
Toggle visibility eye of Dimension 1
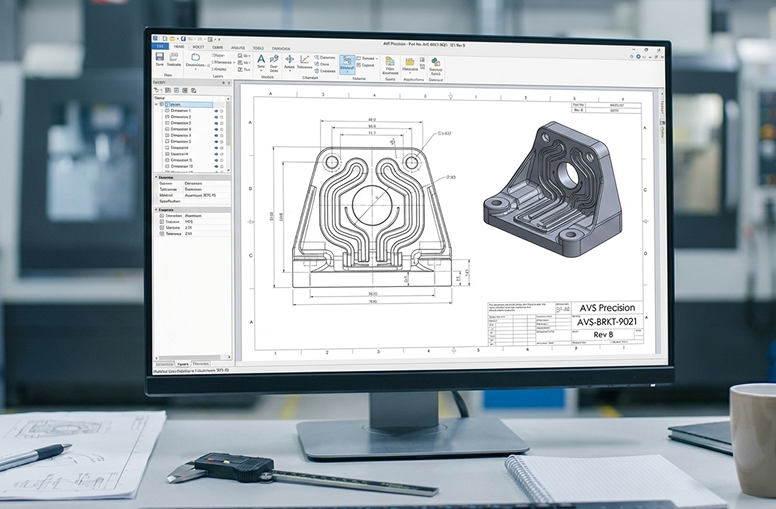(x=217, y=110)
